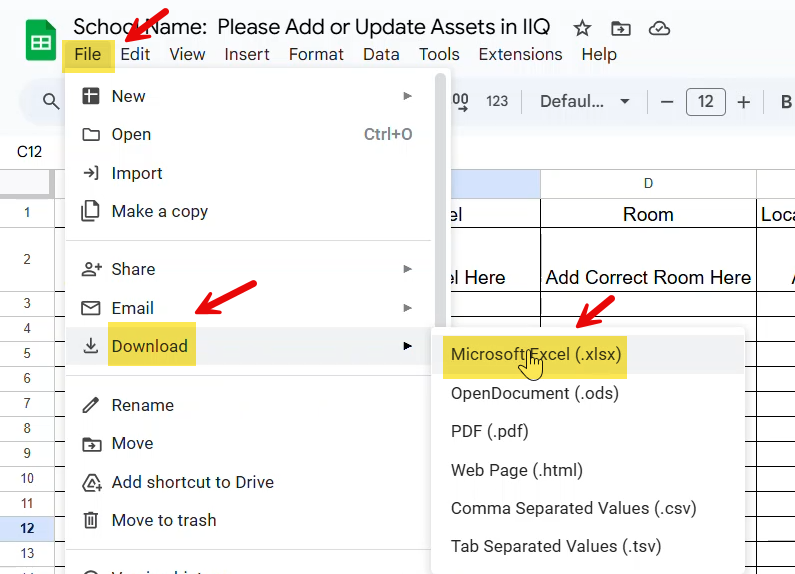Select the column D header
795x574 pixels.
[x=648, y=183]
